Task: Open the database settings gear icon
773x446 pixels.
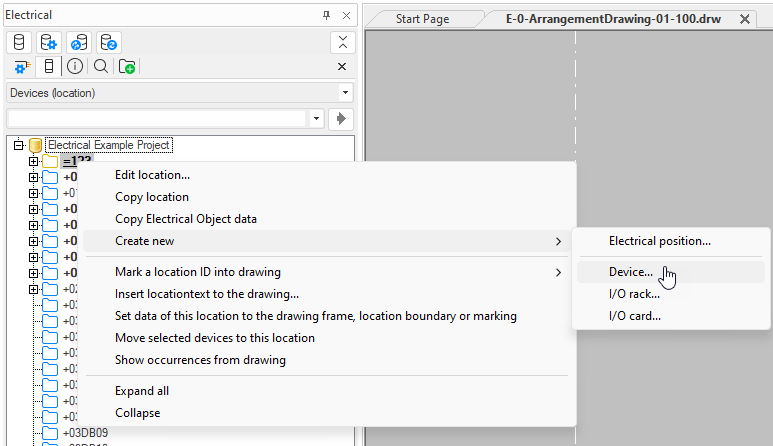Action: point(49,42)
